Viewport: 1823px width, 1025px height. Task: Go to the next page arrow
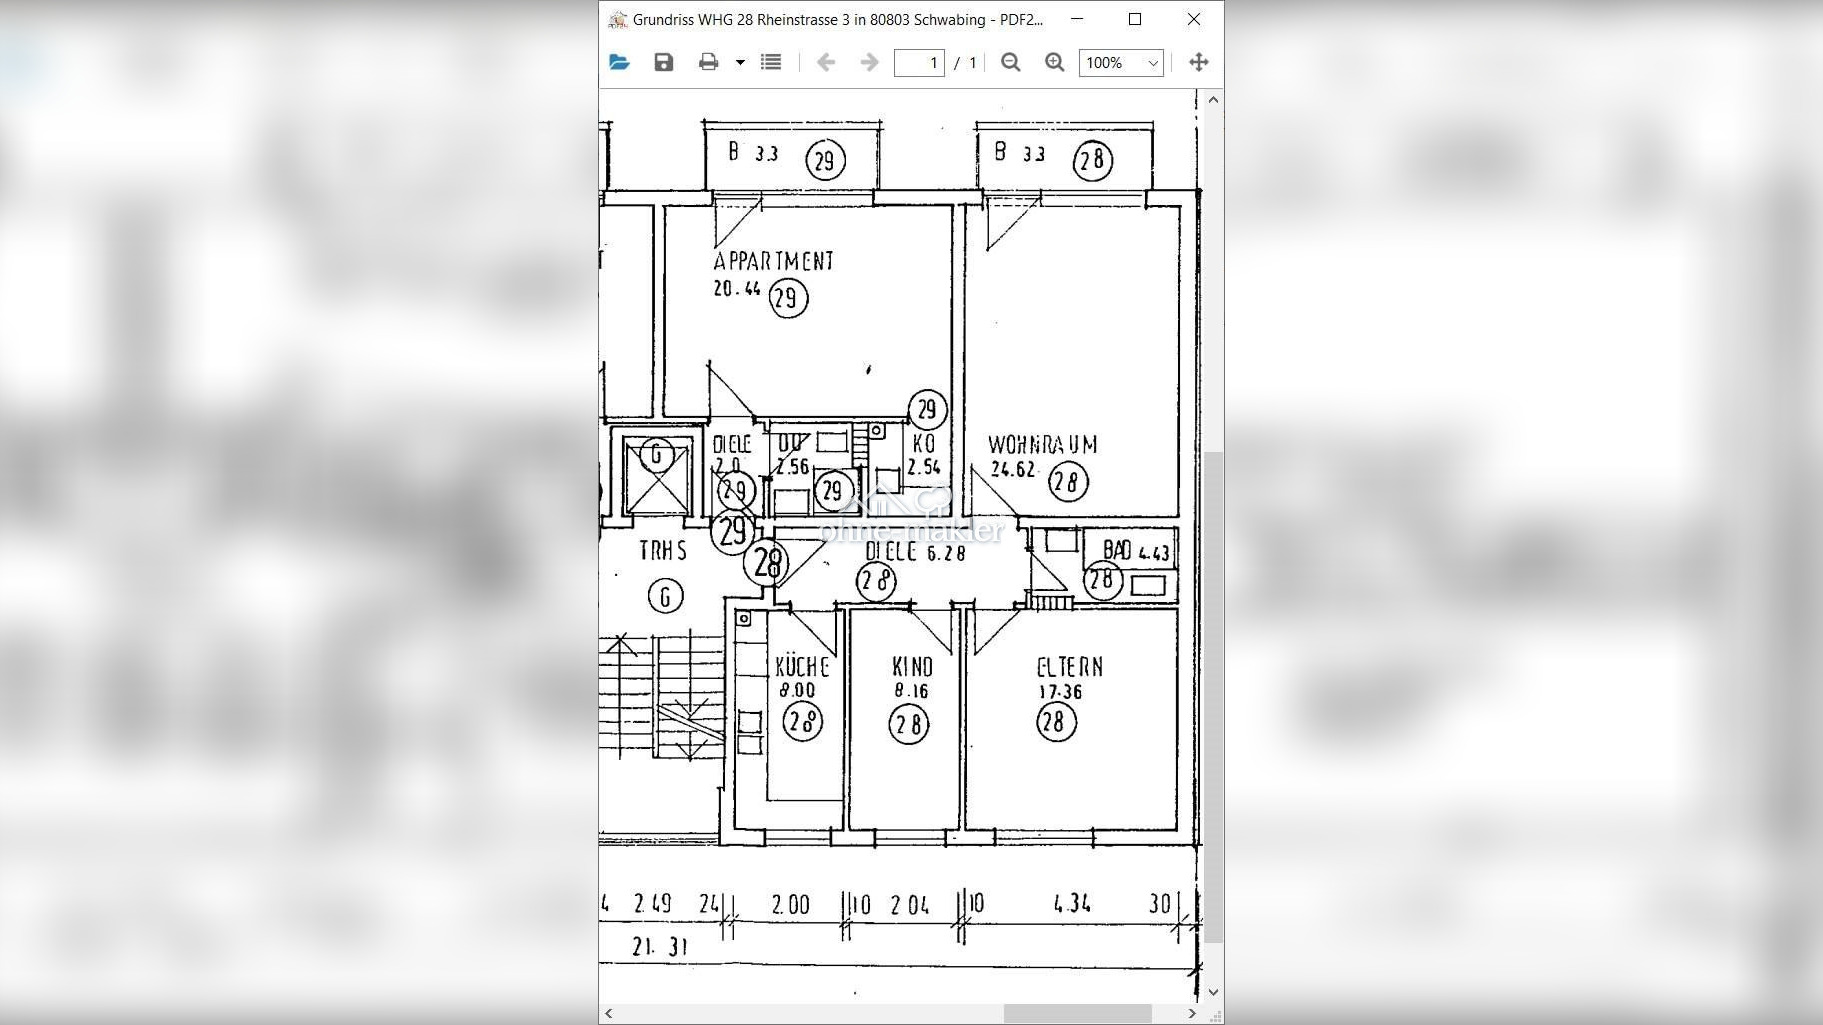click(x=869, y=62)
